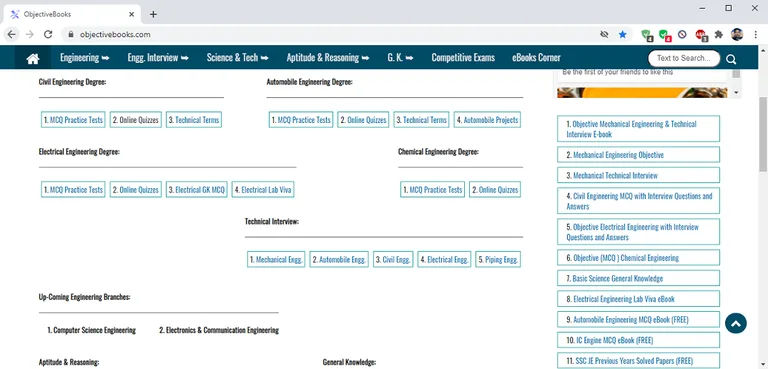Open Civil Engineering MCQ with Interview ebook
Viewport: 768px width, 369px height.
pyautogui.click(x=638, y=201)
